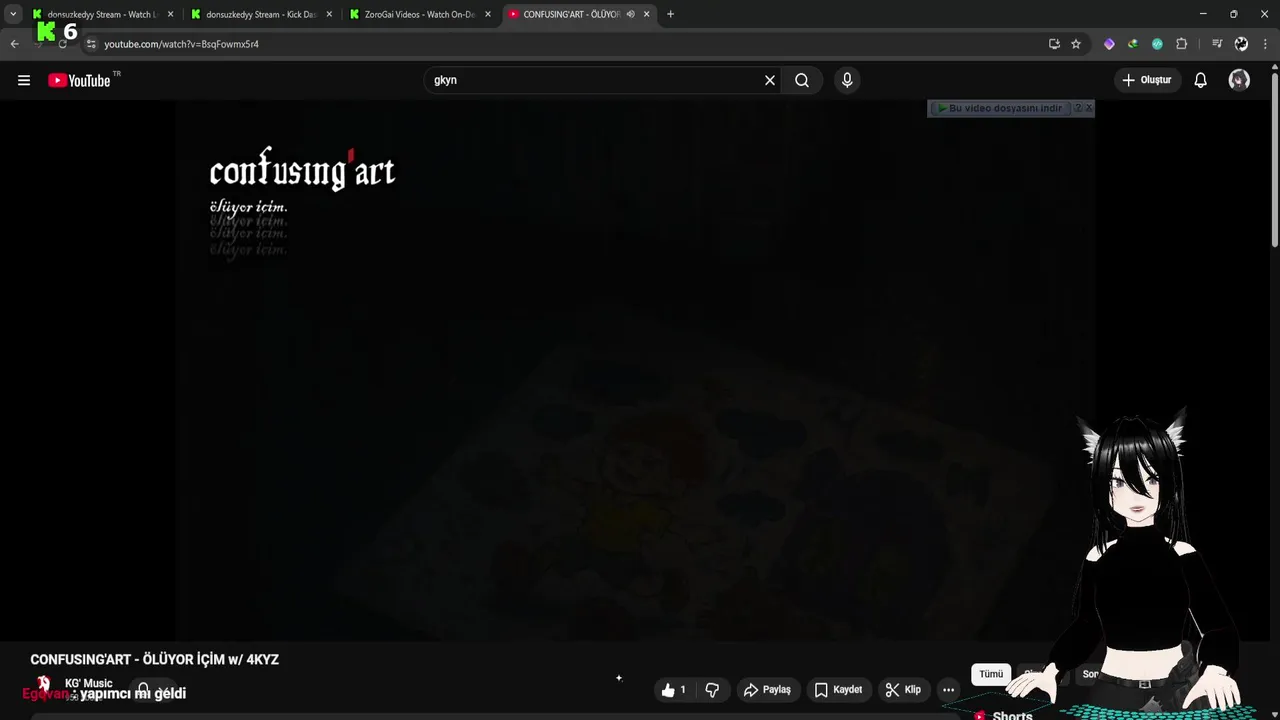This screenshot has width=1280, height=720.
Task: Close the download bar with its X
Action: [1089, 108]
